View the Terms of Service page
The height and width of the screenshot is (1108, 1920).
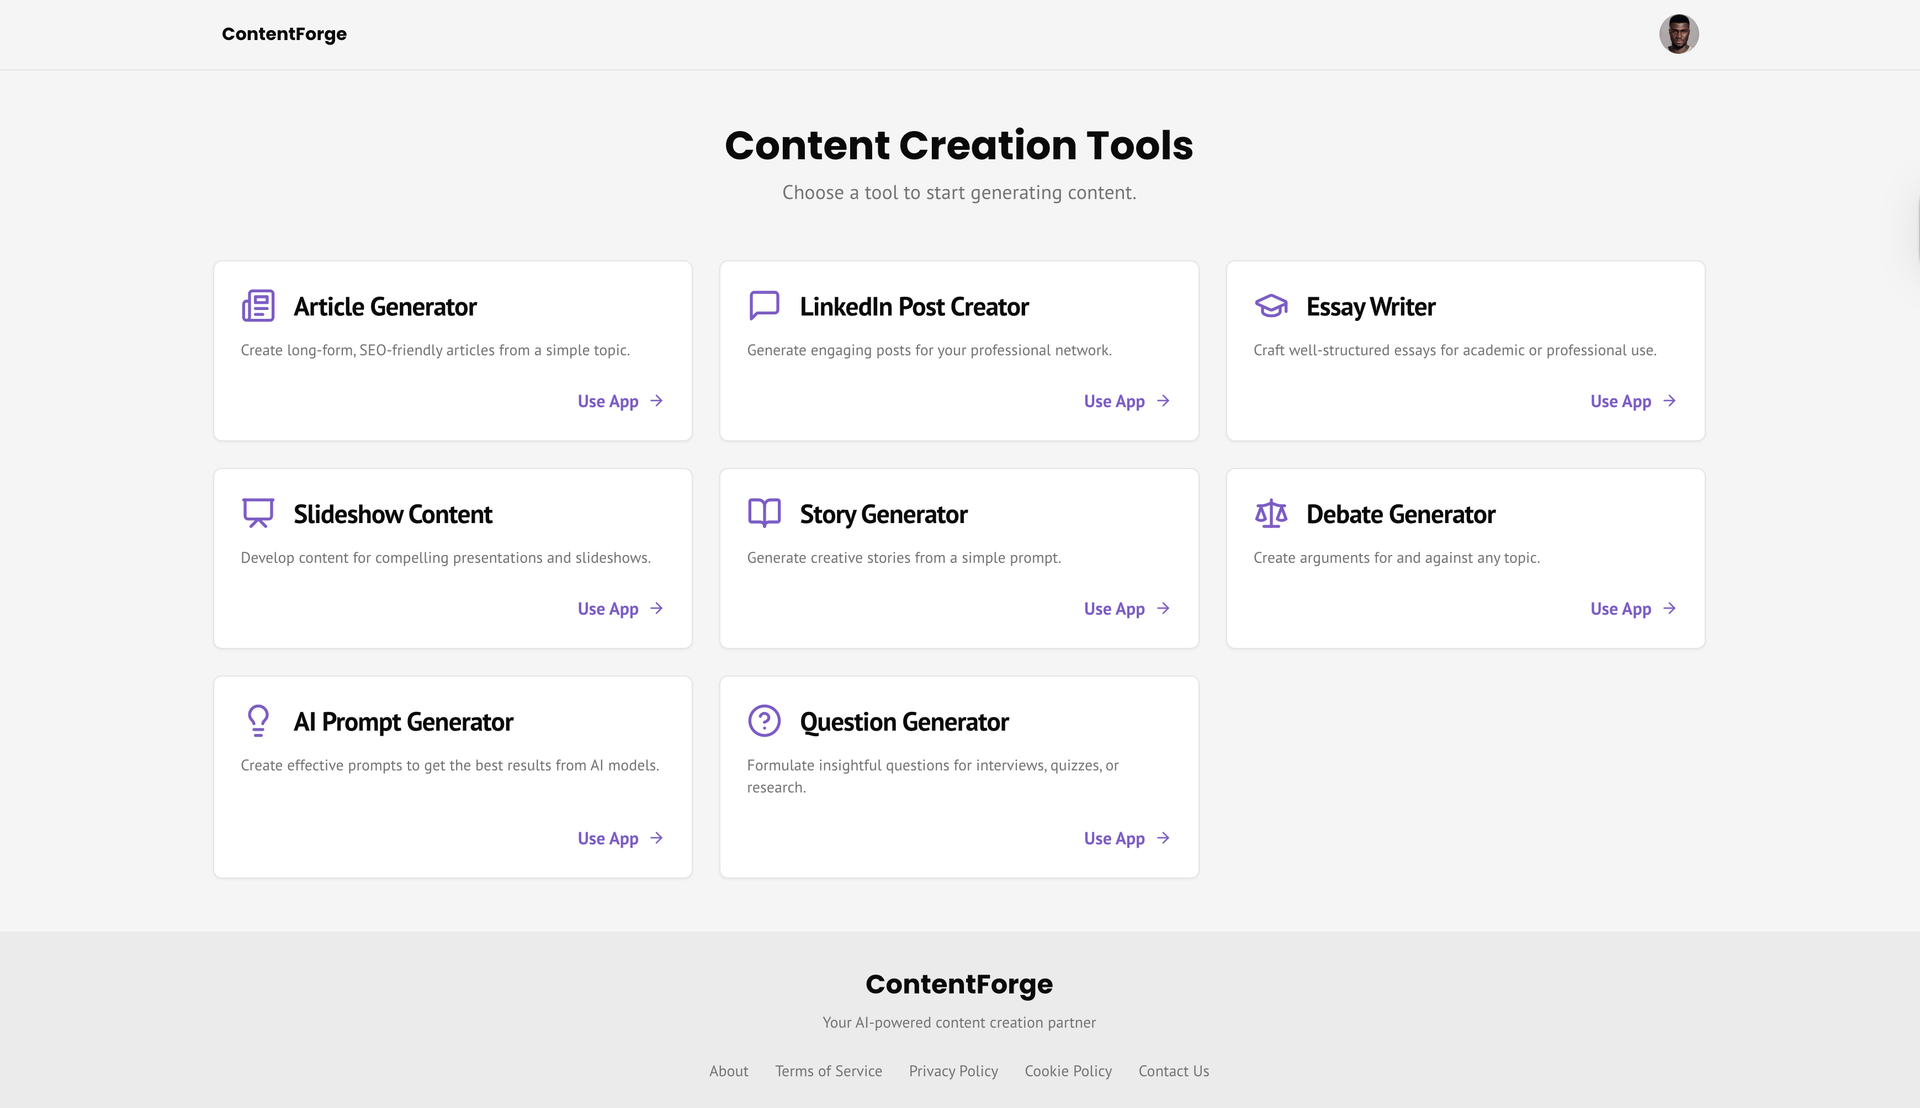(x=828, y=1071)
